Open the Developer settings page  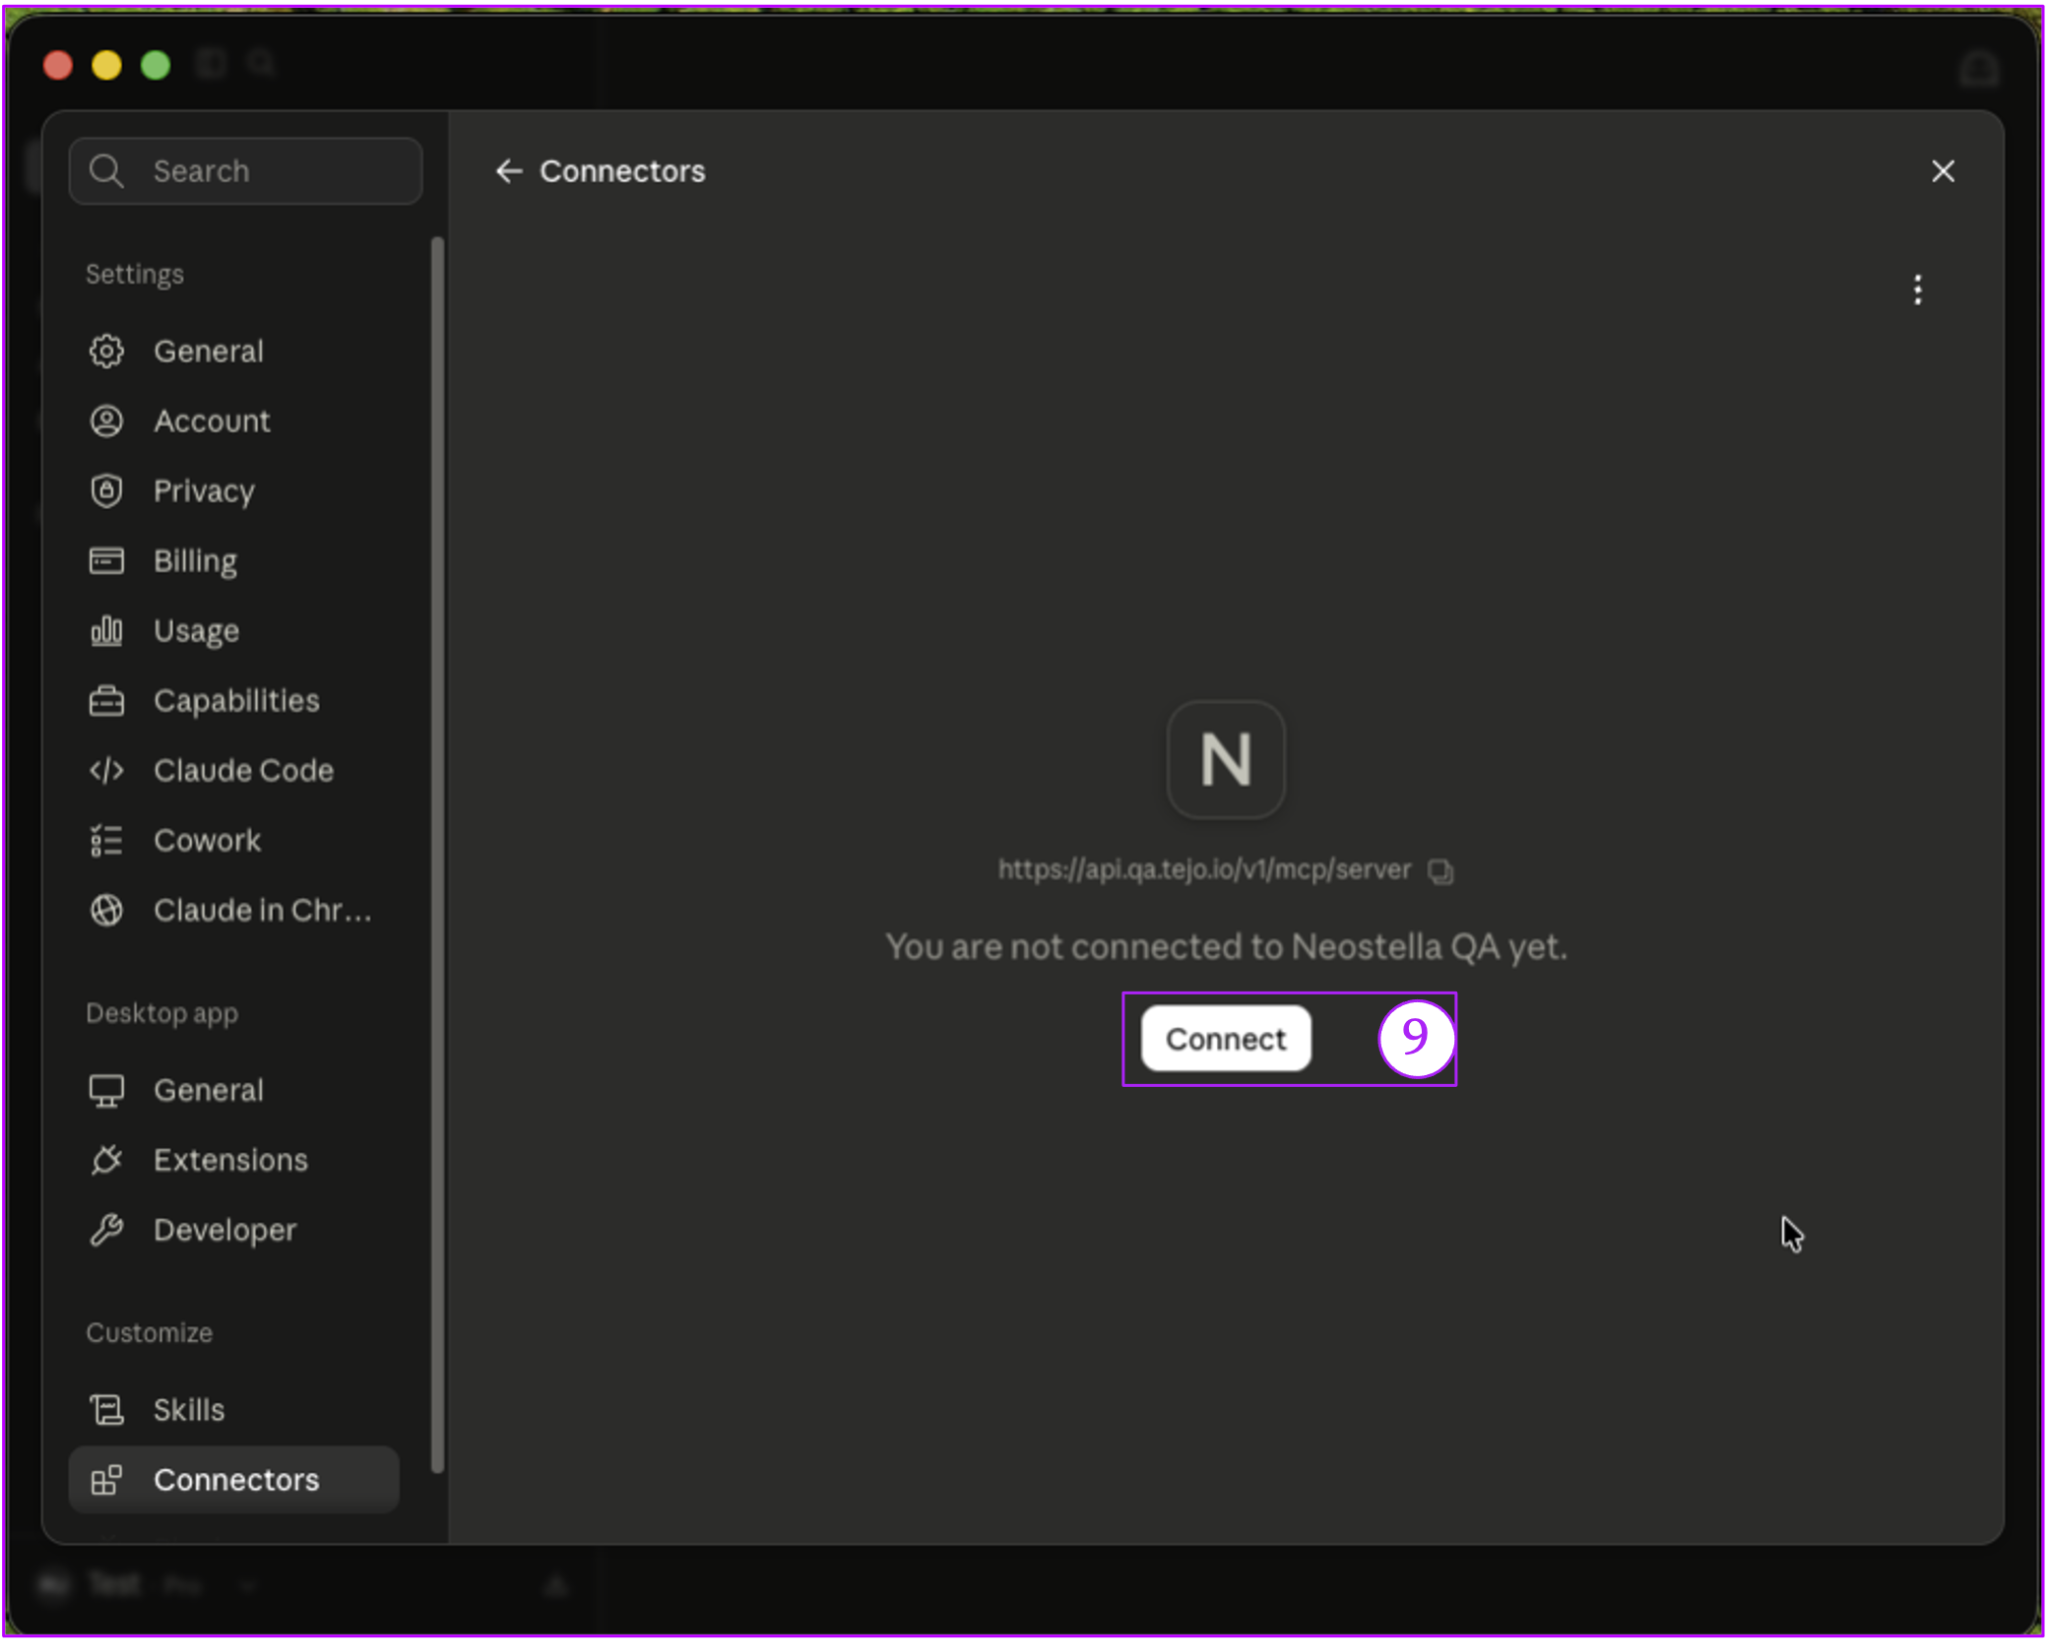(x=234, y=1230)
